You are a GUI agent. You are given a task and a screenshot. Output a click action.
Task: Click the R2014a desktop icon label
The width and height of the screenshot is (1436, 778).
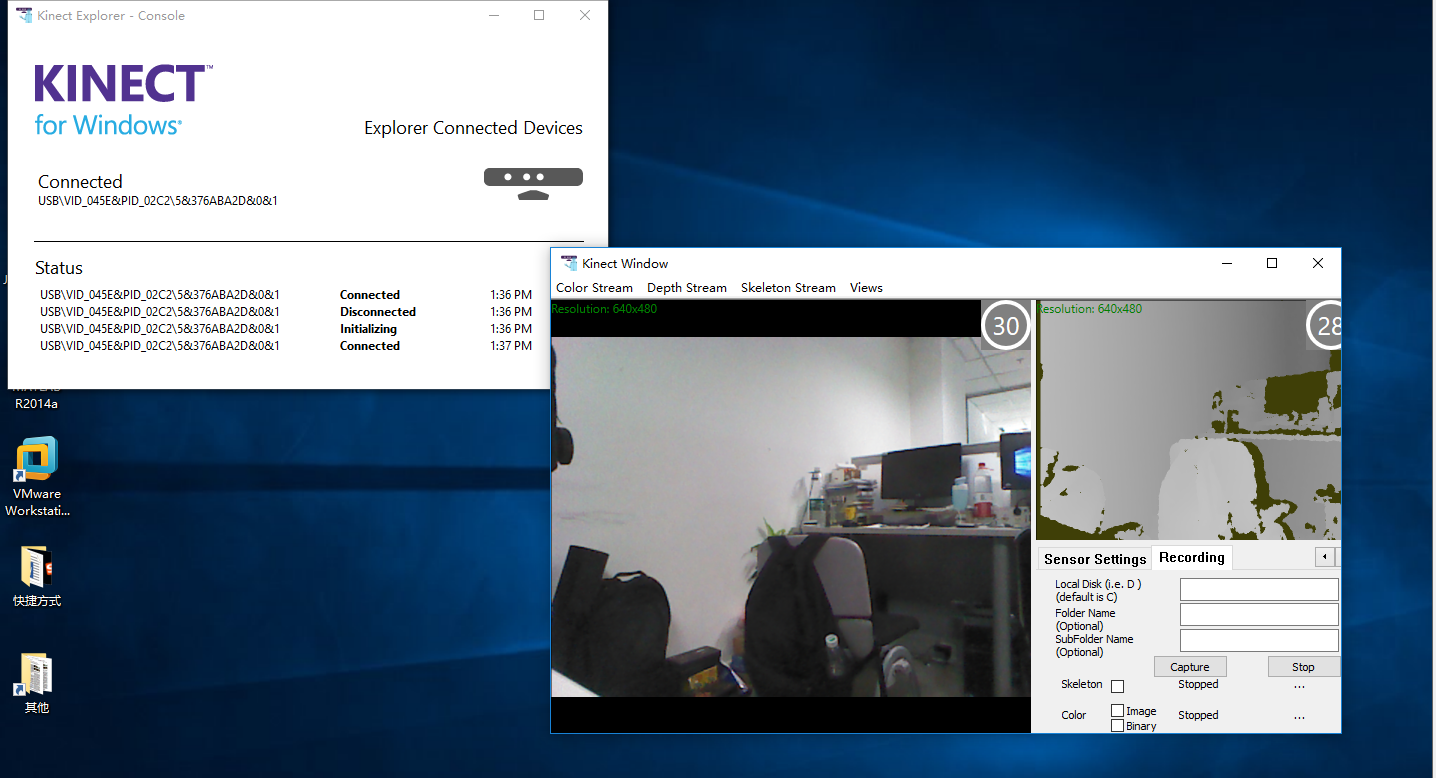(36, 404)
